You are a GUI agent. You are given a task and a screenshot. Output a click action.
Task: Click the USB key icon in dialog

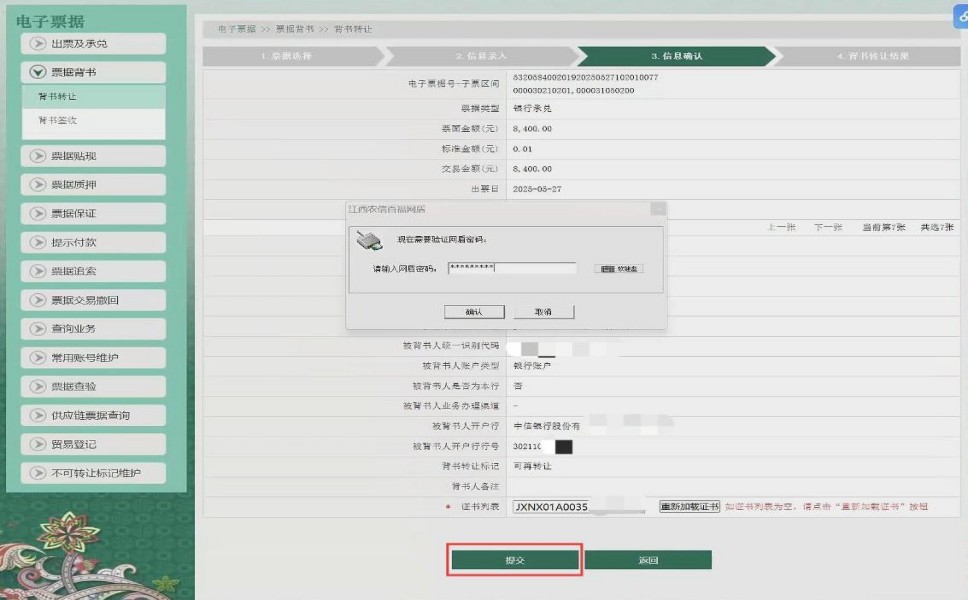[x=370, y=241]
